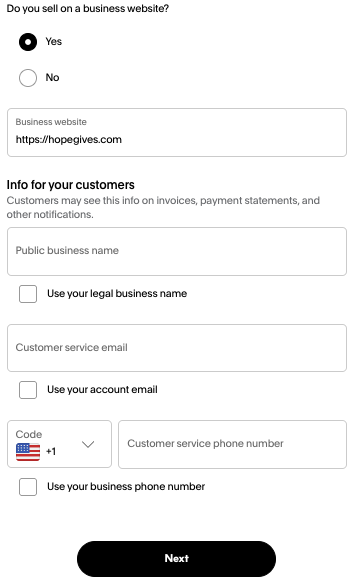The width and height of the screenshot is (364, 582).
Task: Click the "Info for your customers" heading
Action: tap(70, 184)
